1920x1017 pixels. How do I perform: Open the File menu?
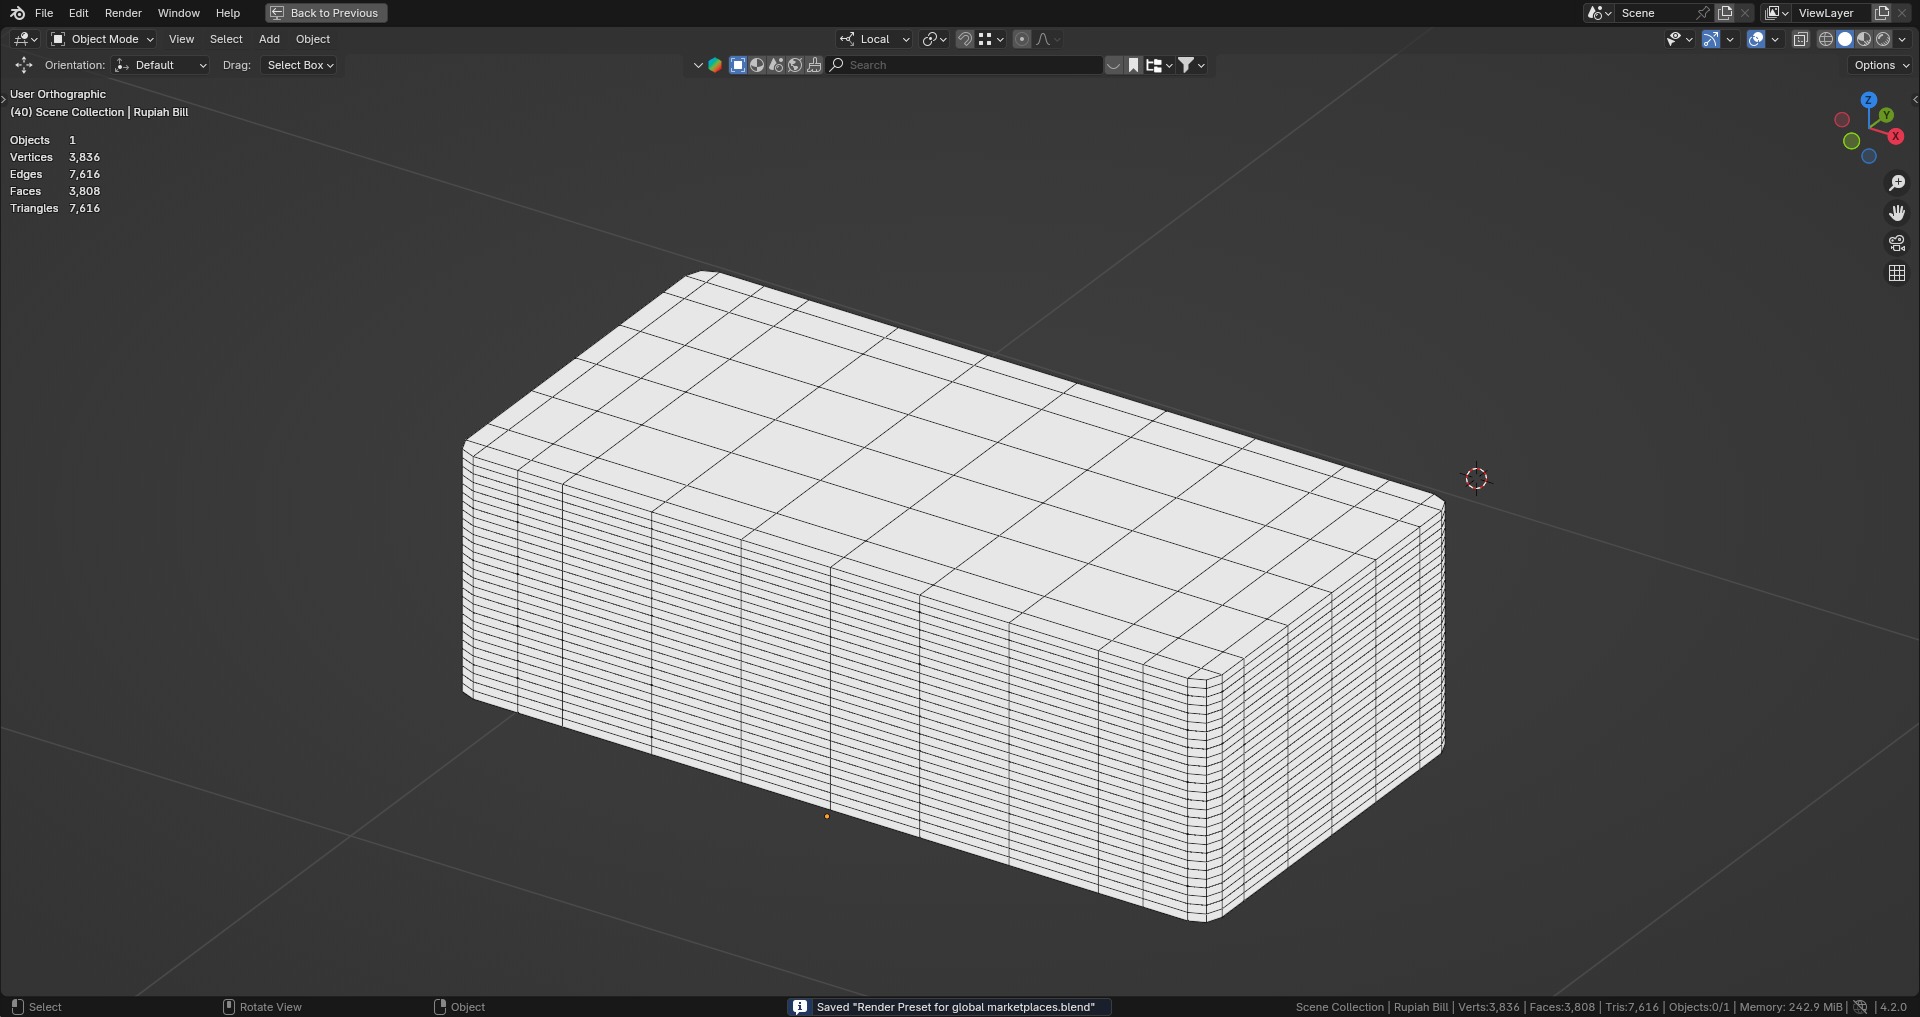coord(44,13)
